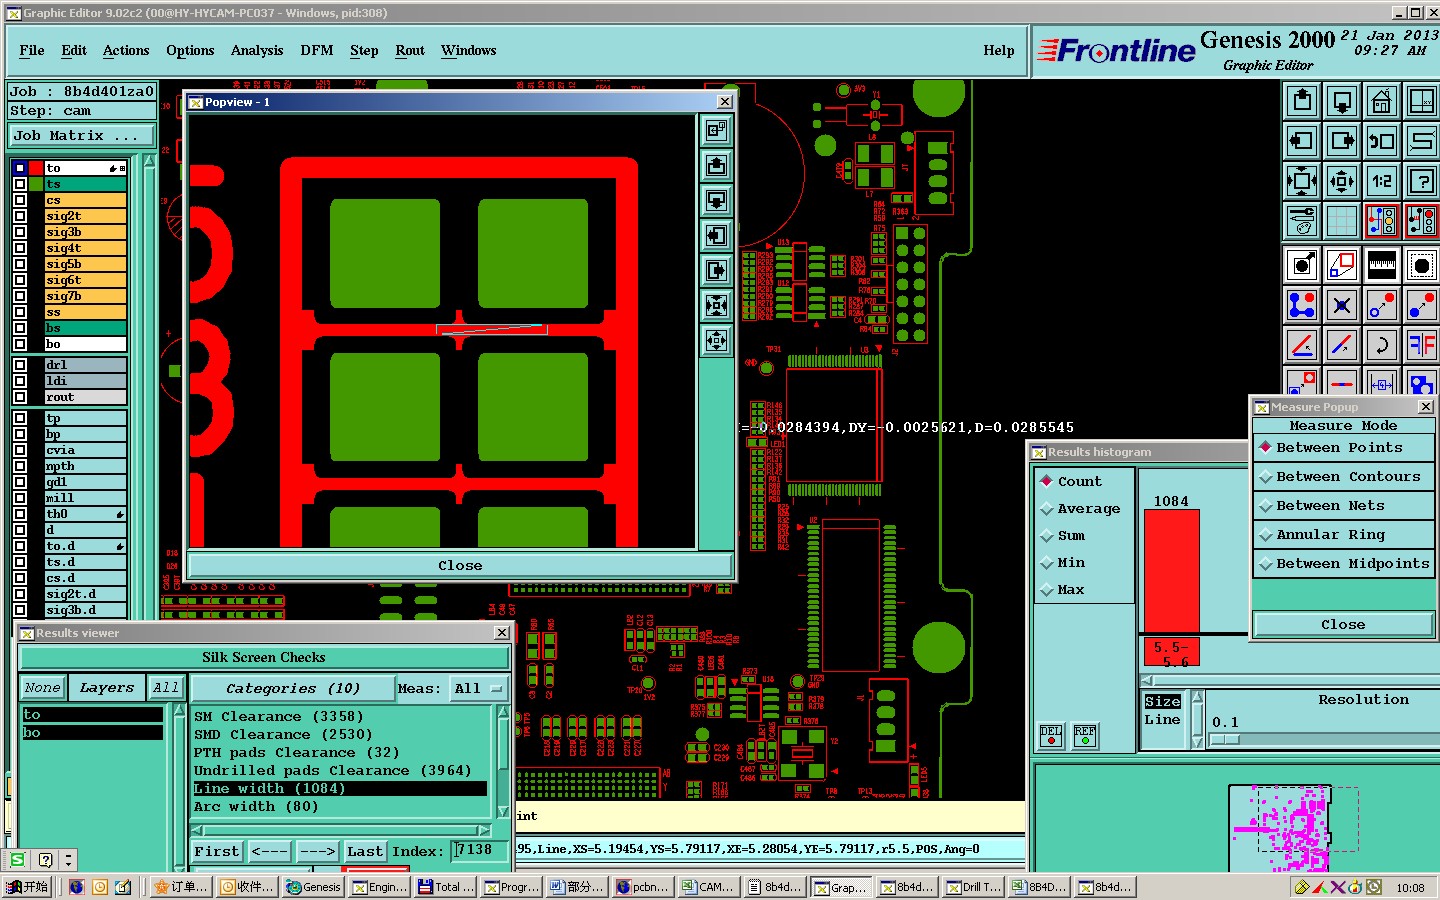The height and width of the screenshot is (900, 1440).
Task: Click the ruler measure tool icon
Action: tap(1382, 265)
